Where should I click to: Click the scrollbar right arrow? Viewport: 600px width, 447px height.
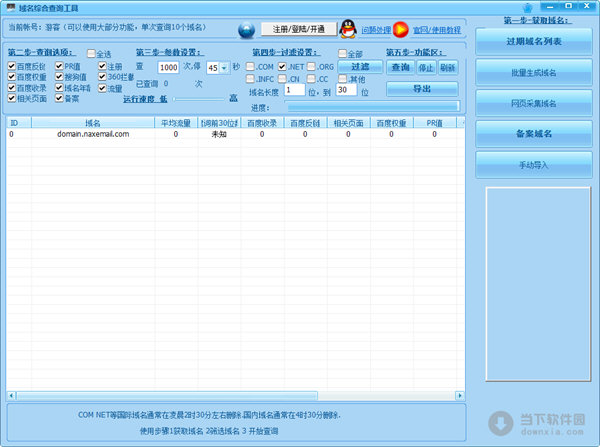click(460, 395)
